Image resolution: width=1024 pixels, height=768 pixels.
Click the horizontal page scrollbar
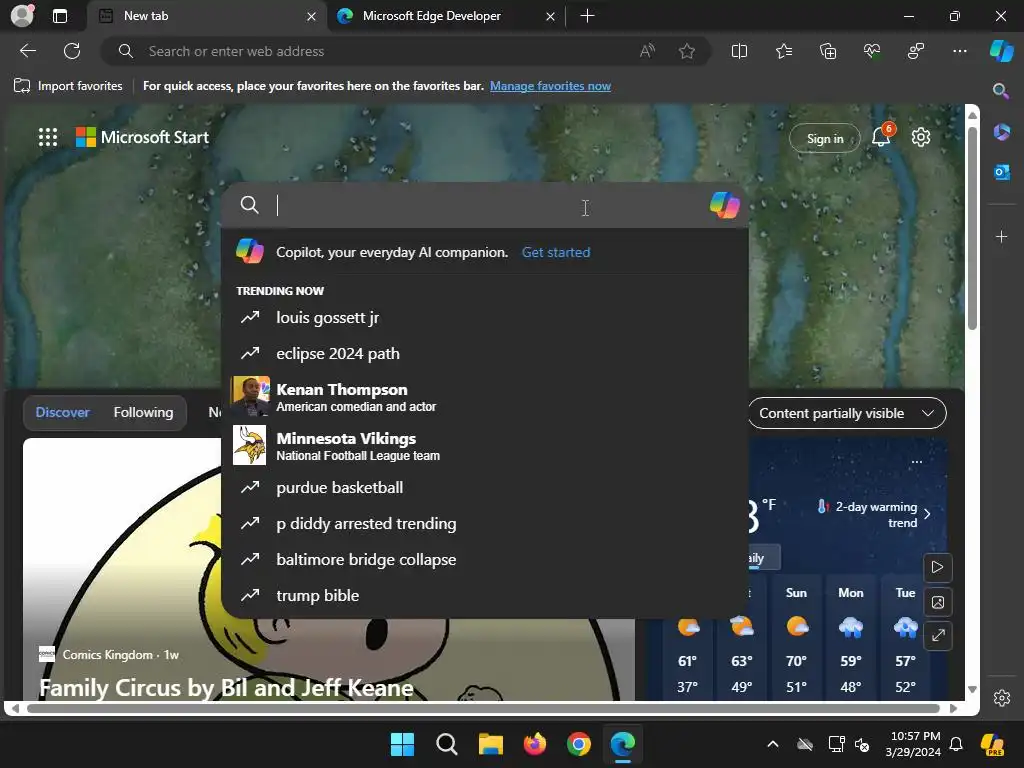pos(483,708)
